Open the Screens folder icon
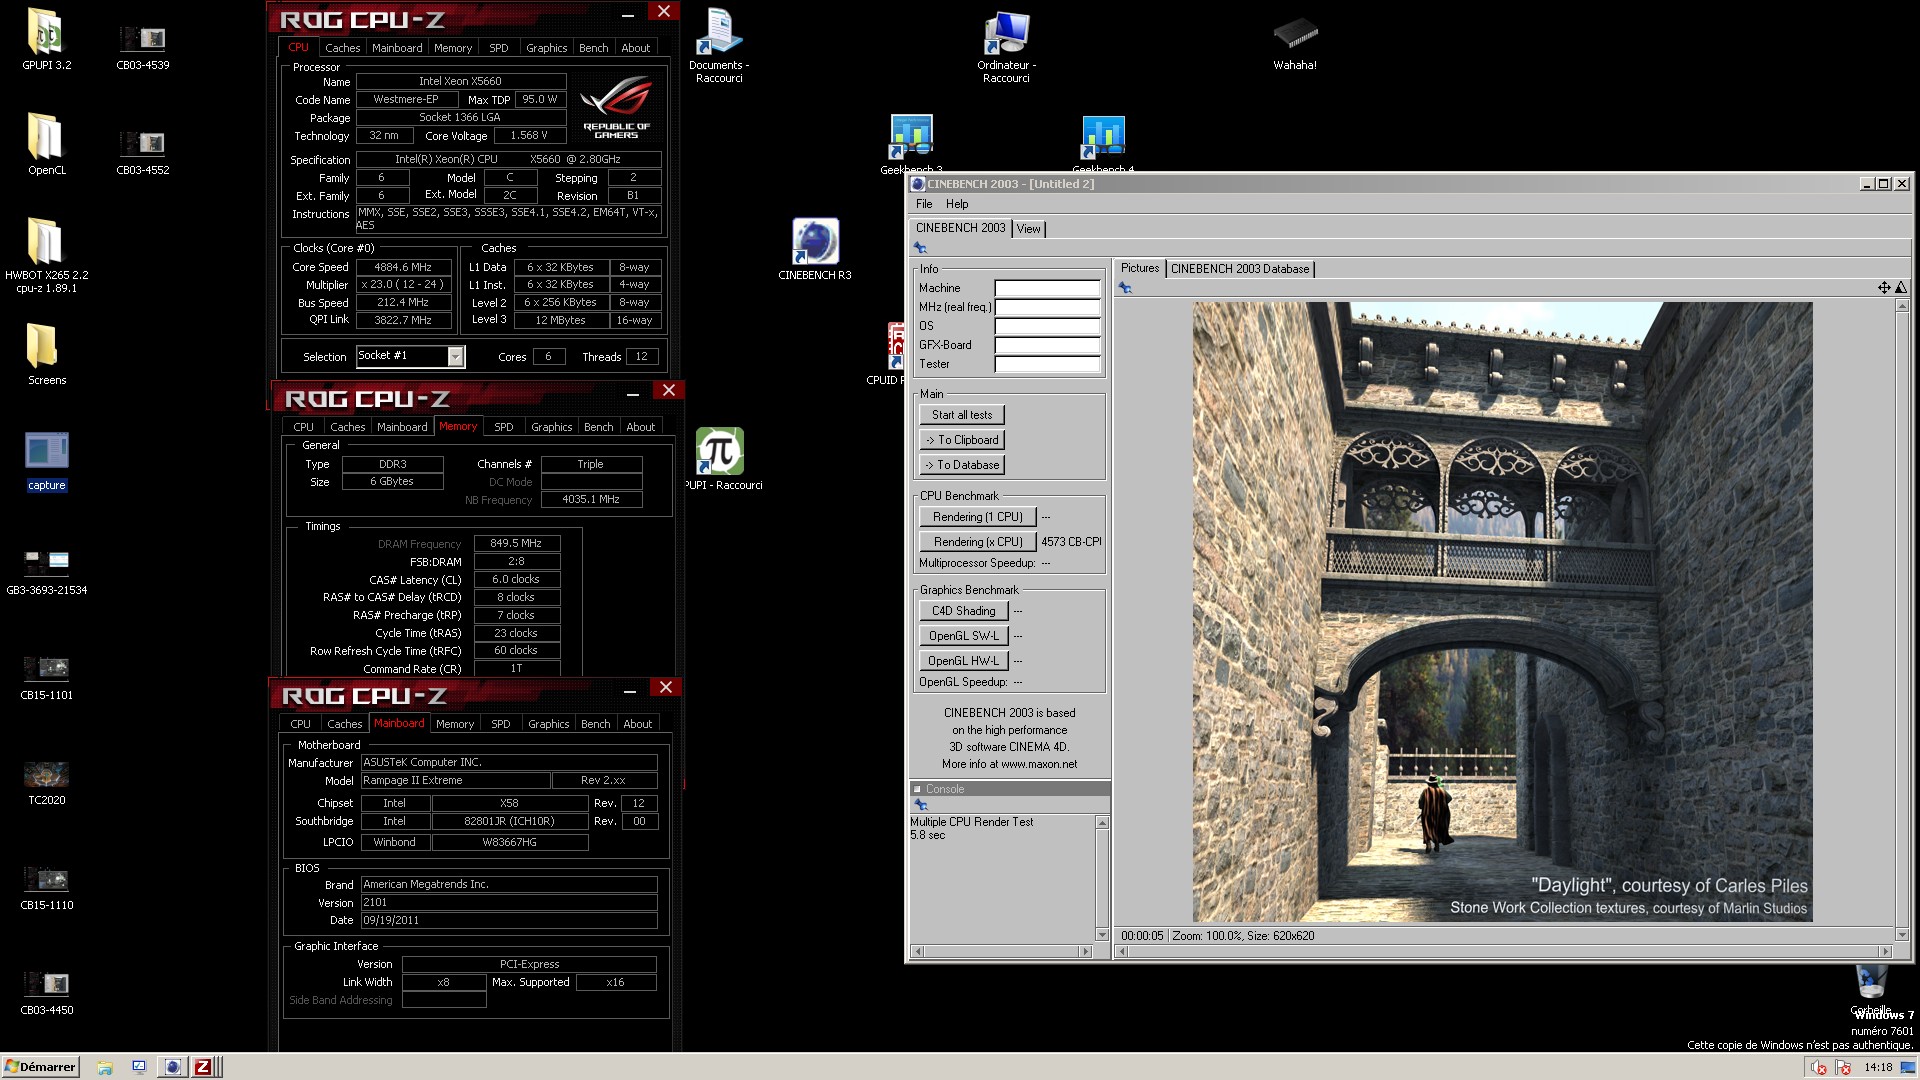Viewport: 1920px width, 1080px height. tap(46, 355)
